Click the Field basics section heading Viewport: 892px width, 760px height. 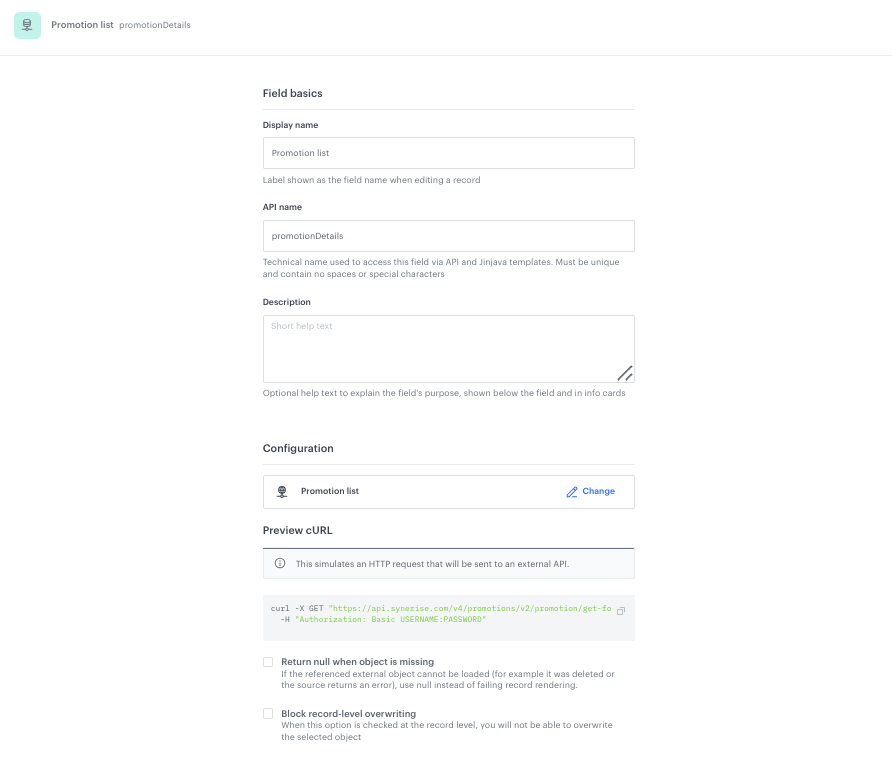coord(291,93)
